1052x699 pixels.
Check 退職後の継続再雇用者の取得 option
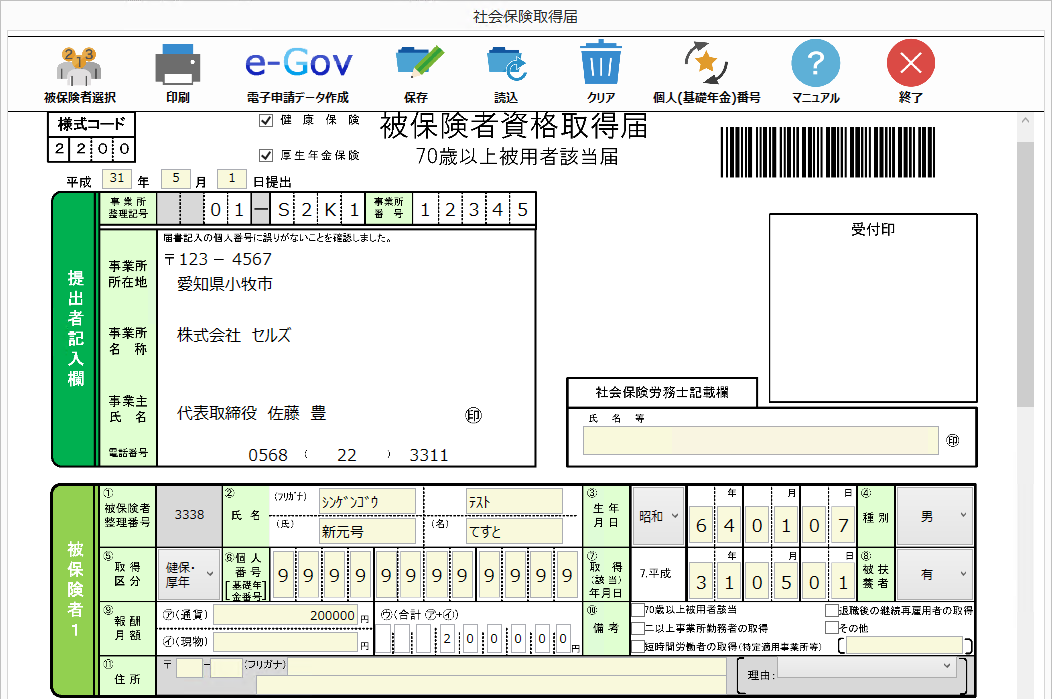(x=832, y=610)
